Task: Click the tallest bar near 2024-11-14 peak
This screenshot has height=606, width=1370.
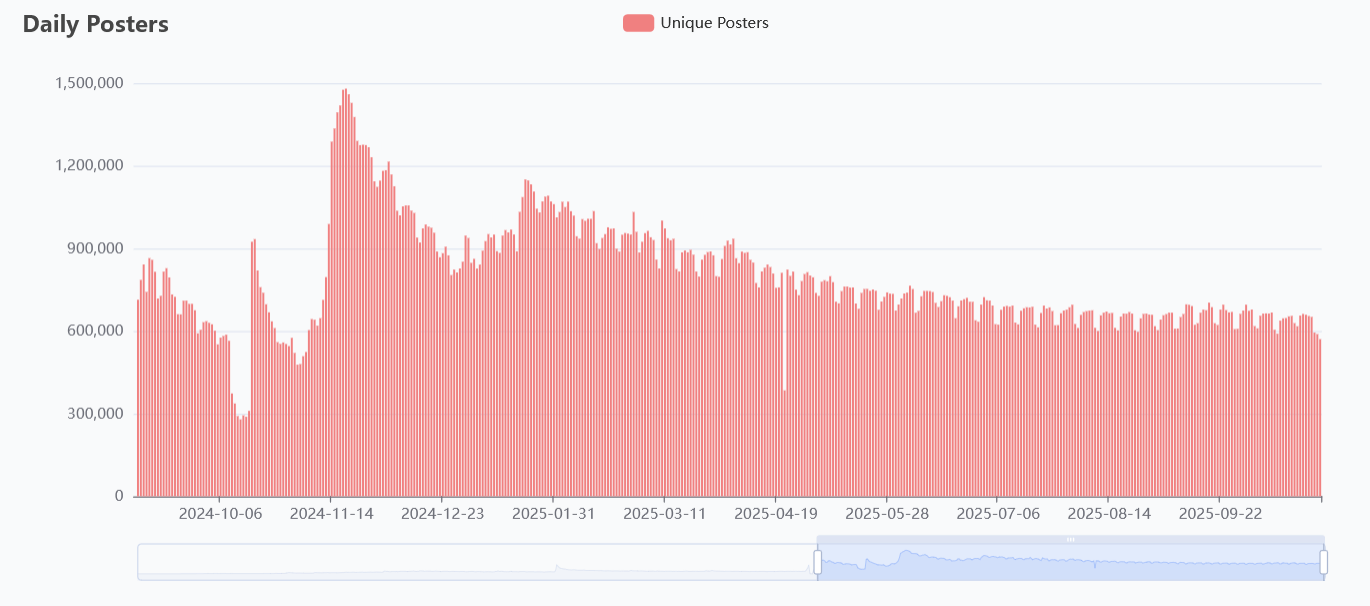Action: (346, 293)
